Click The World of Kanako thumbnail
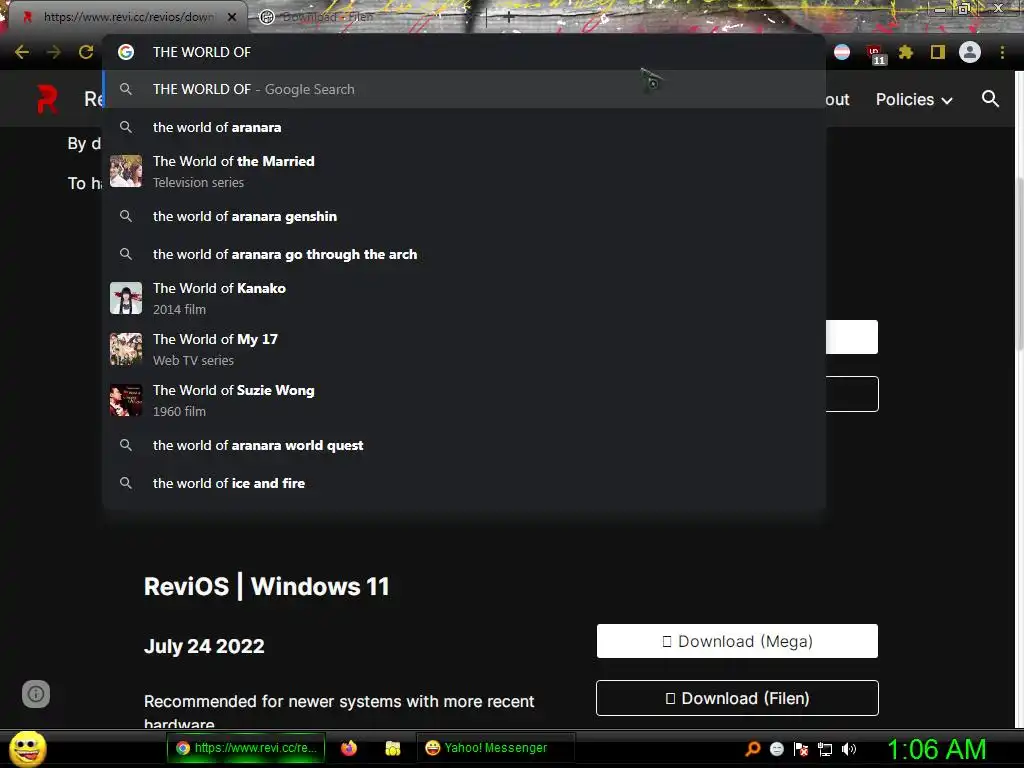The width and height of the screenshot is (1024, 768). 126,298
